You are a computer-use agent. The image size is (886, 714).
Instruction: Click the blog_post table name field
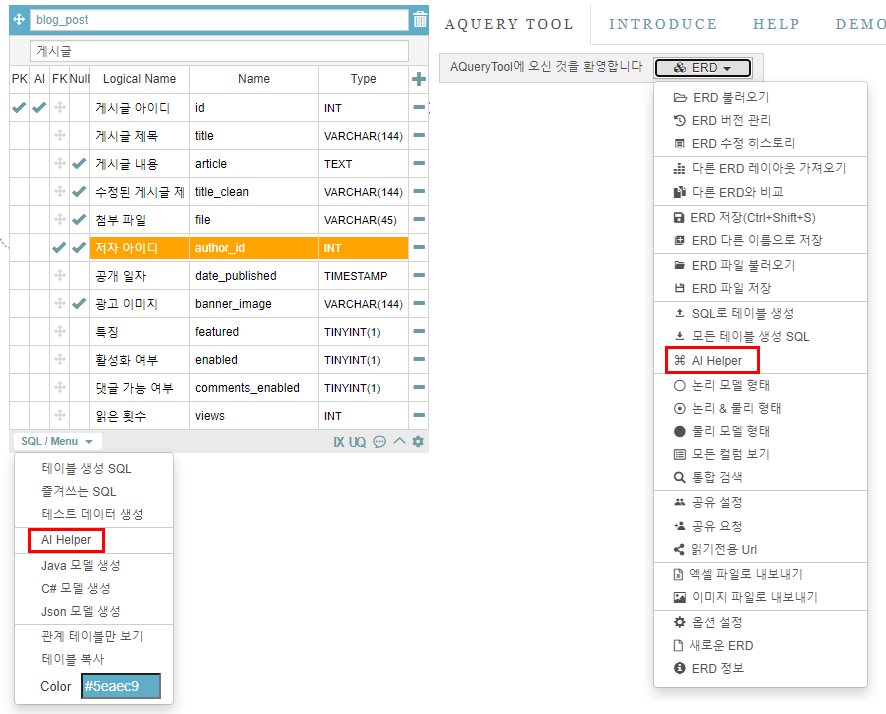[219, 20]
